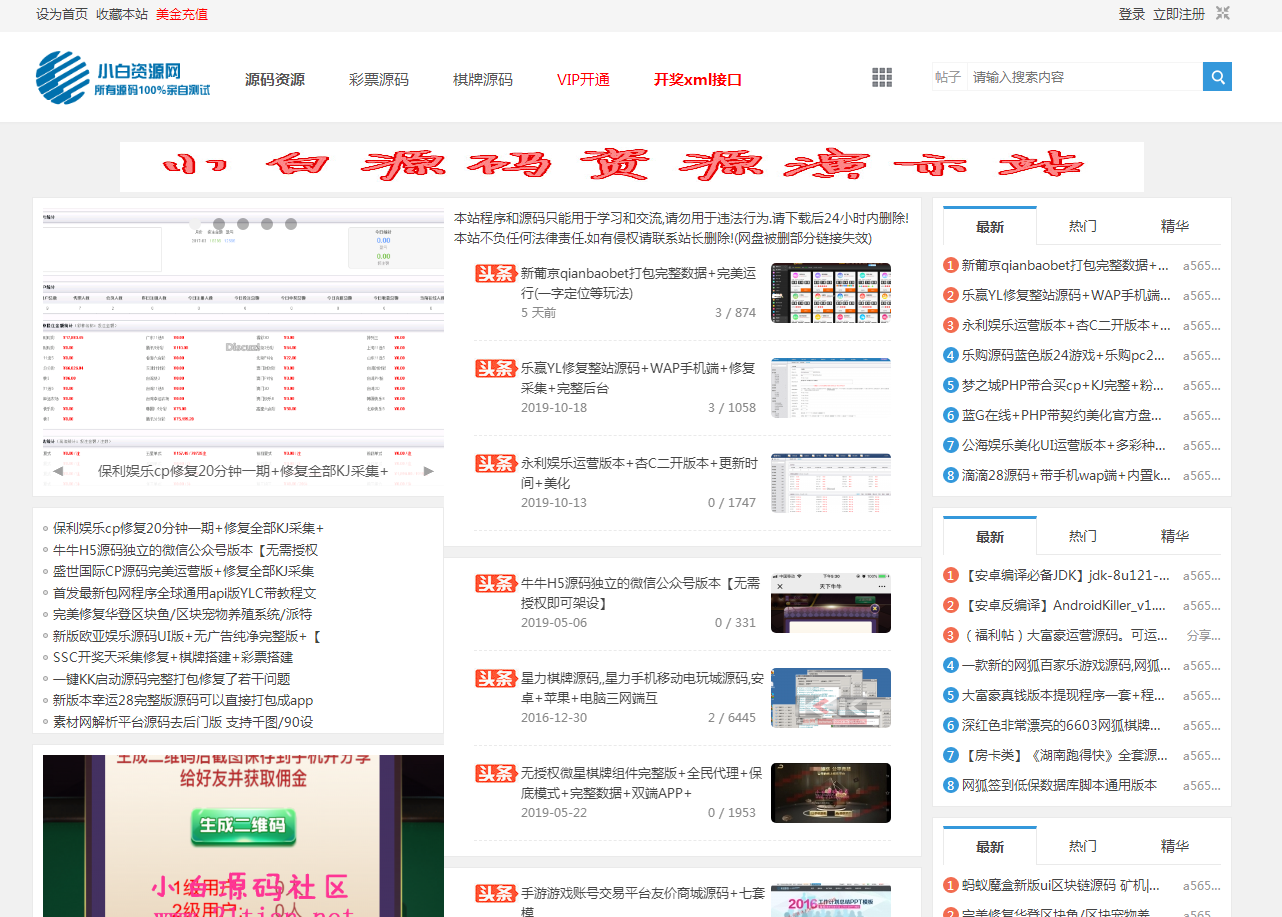Open thumbnail of 乐赢YL修复整站源码 post
This screenshot has height=917, width=1282.
pyautogui.click(x=830, y=388)
